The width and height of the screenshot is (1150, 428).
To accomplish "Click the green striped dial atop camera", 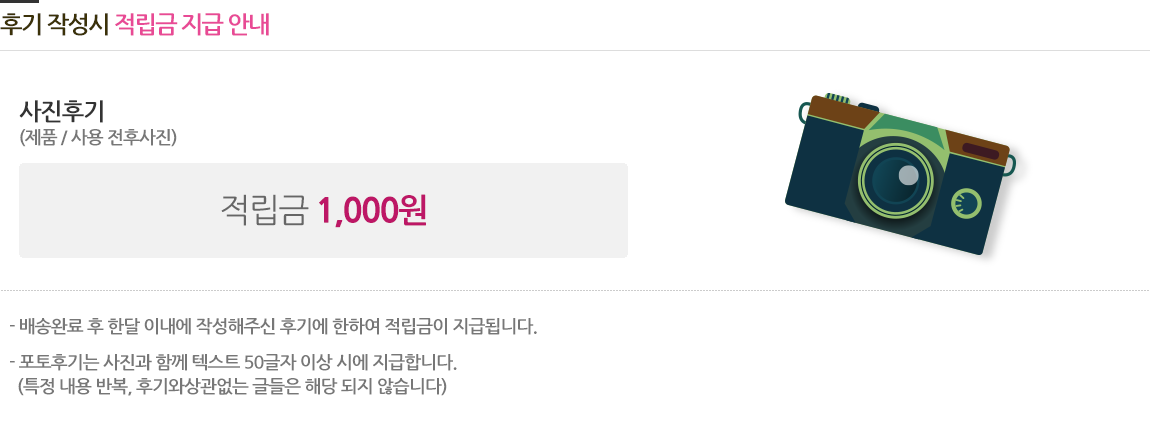I will [x=838, y=99].
